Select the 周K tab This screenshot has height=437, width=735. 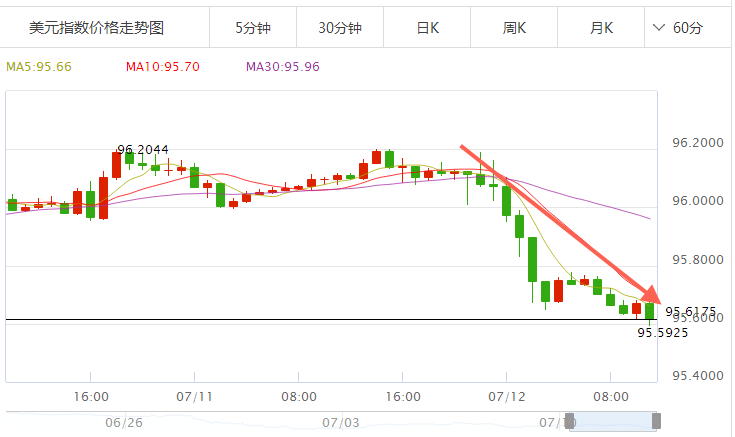pyautogui.click(x=514, y=28)
